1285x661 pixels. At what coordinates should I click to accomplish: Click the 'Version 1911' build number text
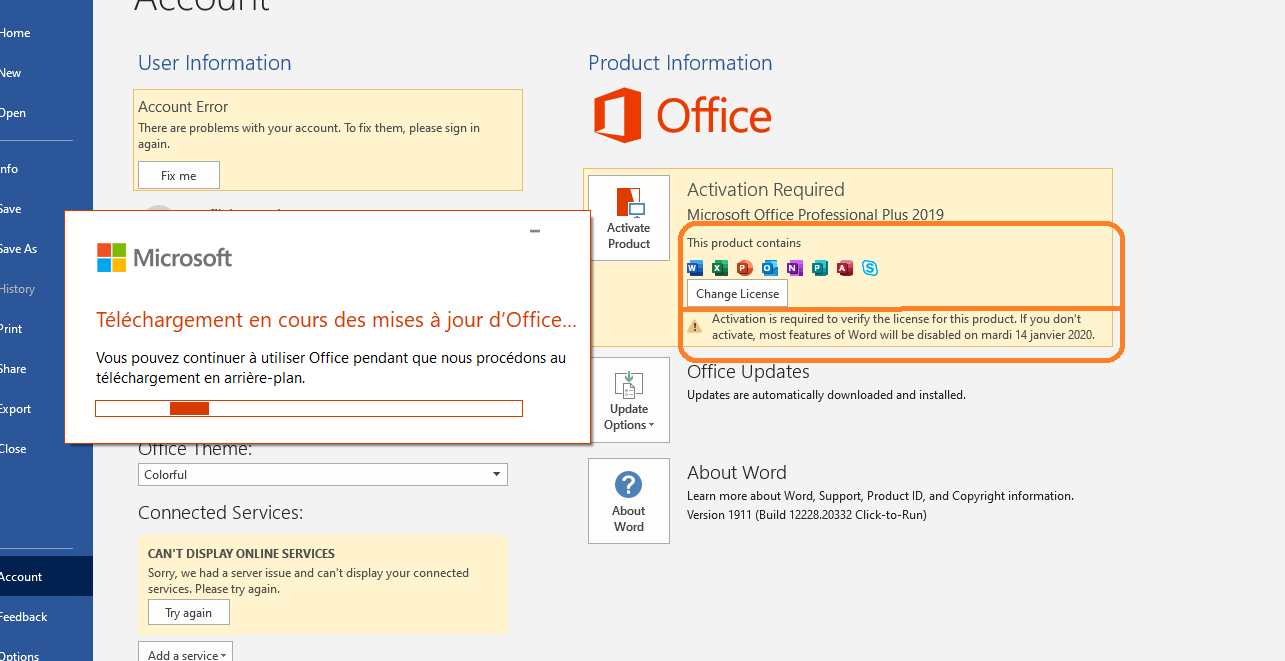pyautogui.click(x=807, y=515)
